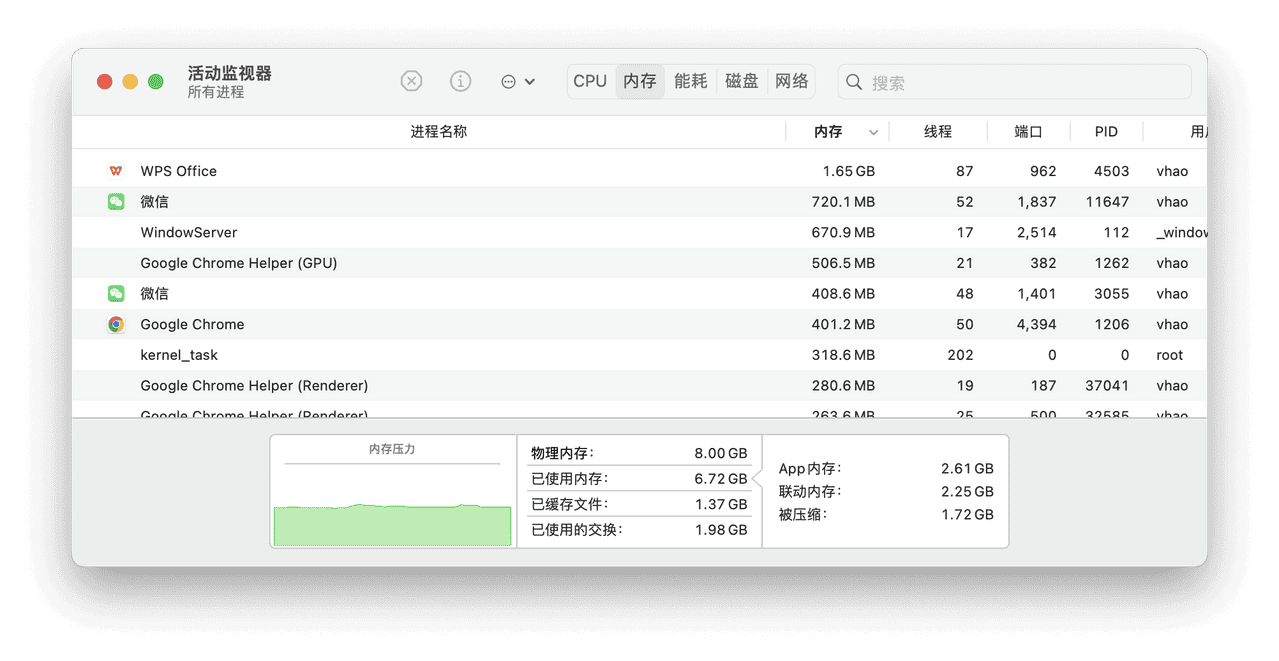
Task: Sort processes by PID column
Action: click(x=1105, y=132)
